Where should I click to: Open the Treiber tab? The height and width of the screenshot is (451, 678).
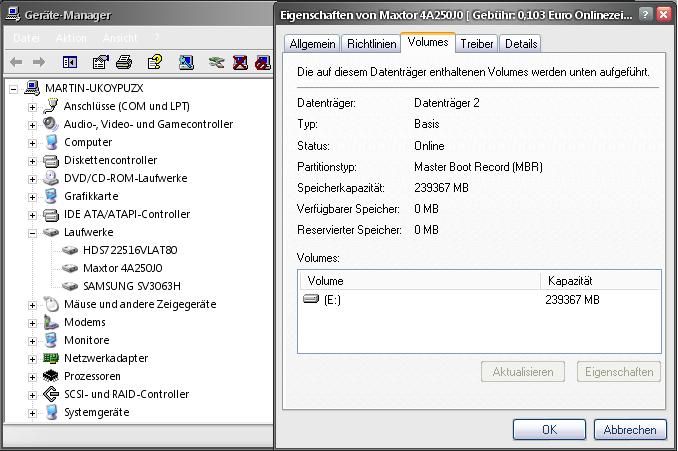[x=477, y=44]
